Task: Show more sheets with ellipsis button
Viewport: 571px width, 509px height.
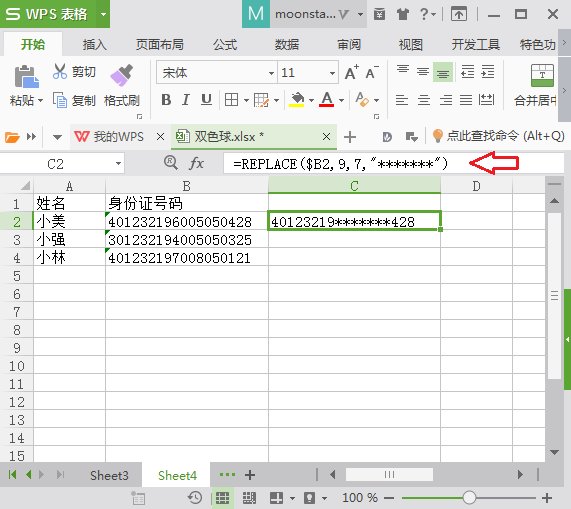Action: coord(227,474)
